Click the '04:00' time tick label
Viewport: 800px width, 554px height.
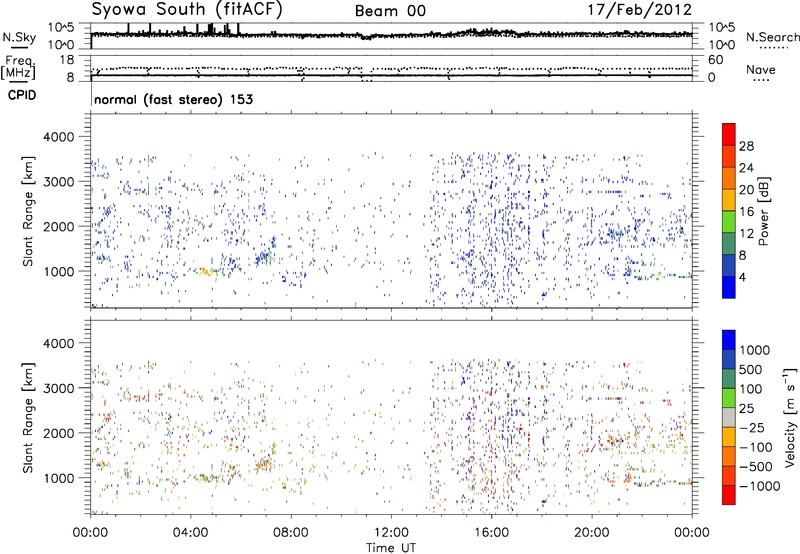(x=191, y=533)
